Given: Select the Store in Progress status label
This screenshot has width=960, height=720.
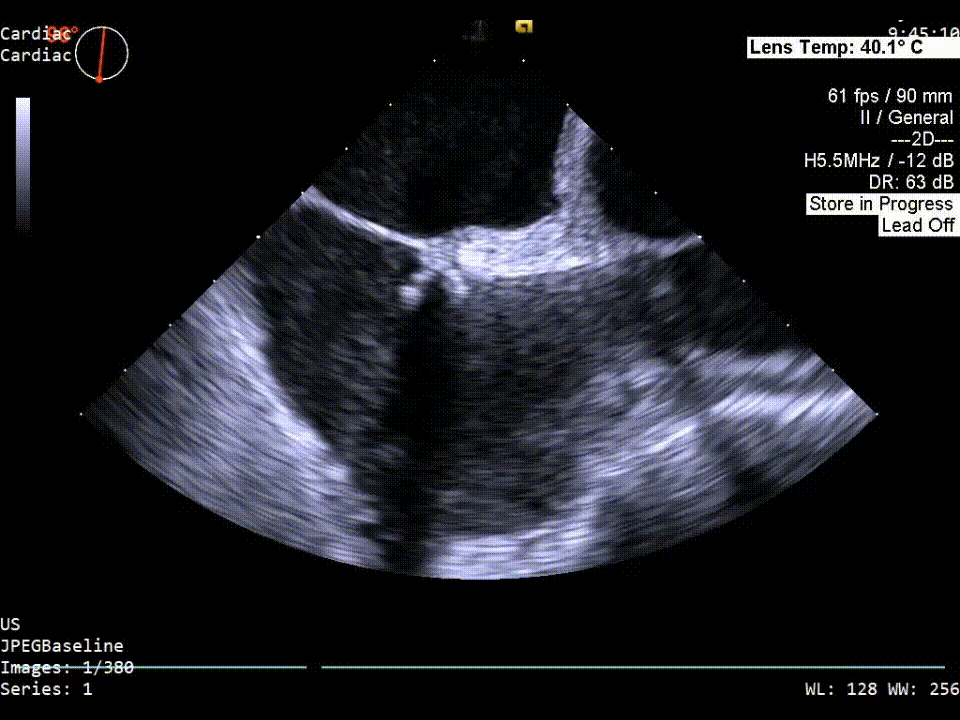Looking at the screenshot, I should click(880, 204).
